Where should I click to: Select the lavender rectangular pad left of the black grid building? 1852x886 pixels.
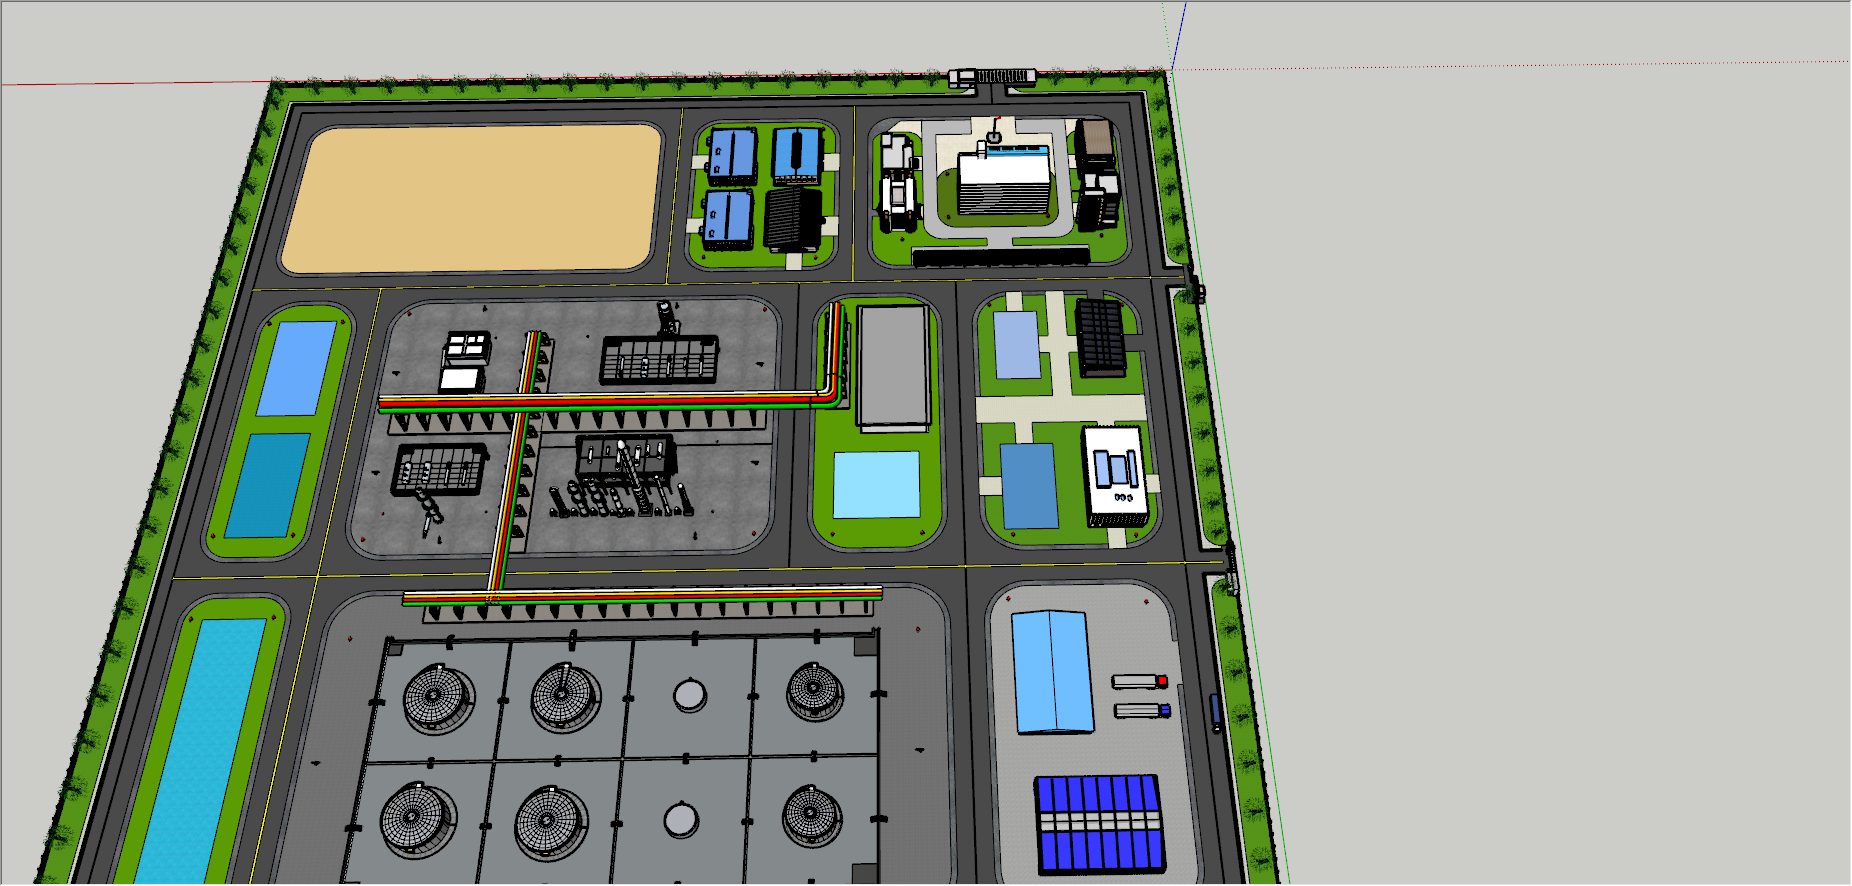[x=1018, y=345]
